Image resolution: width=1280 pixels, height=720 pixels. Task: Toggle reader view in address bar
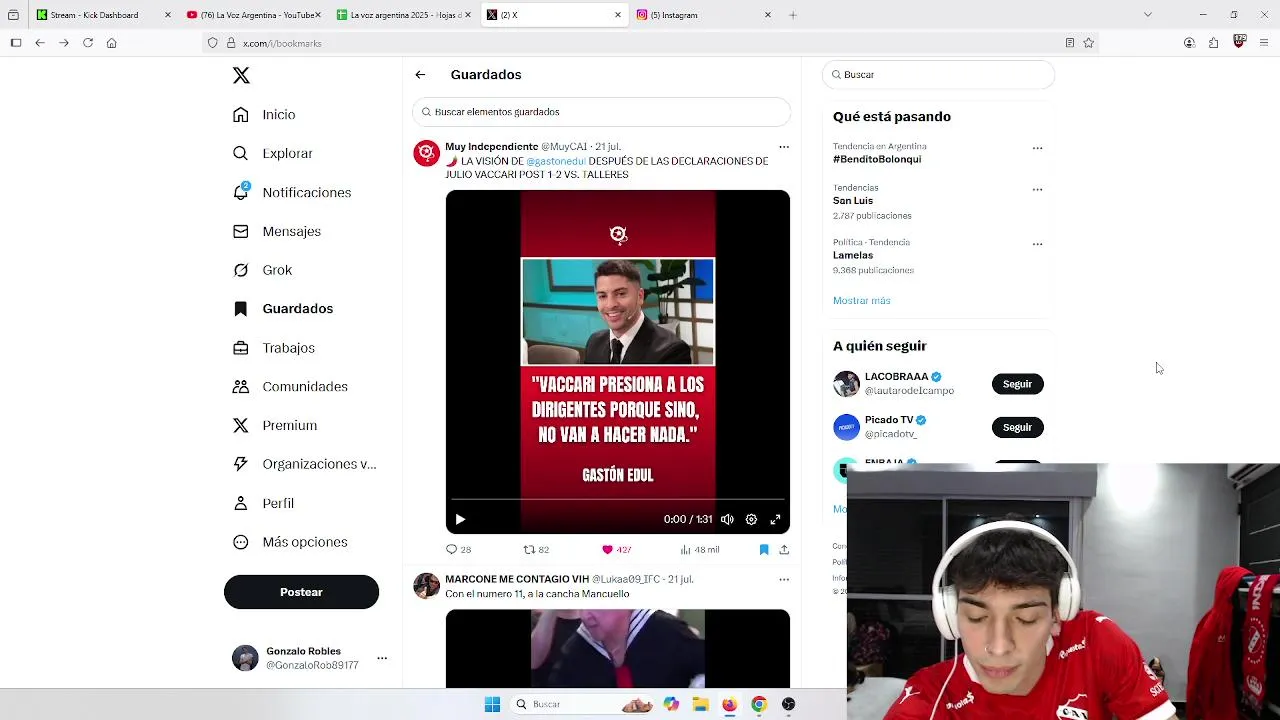pos(1069,43)
